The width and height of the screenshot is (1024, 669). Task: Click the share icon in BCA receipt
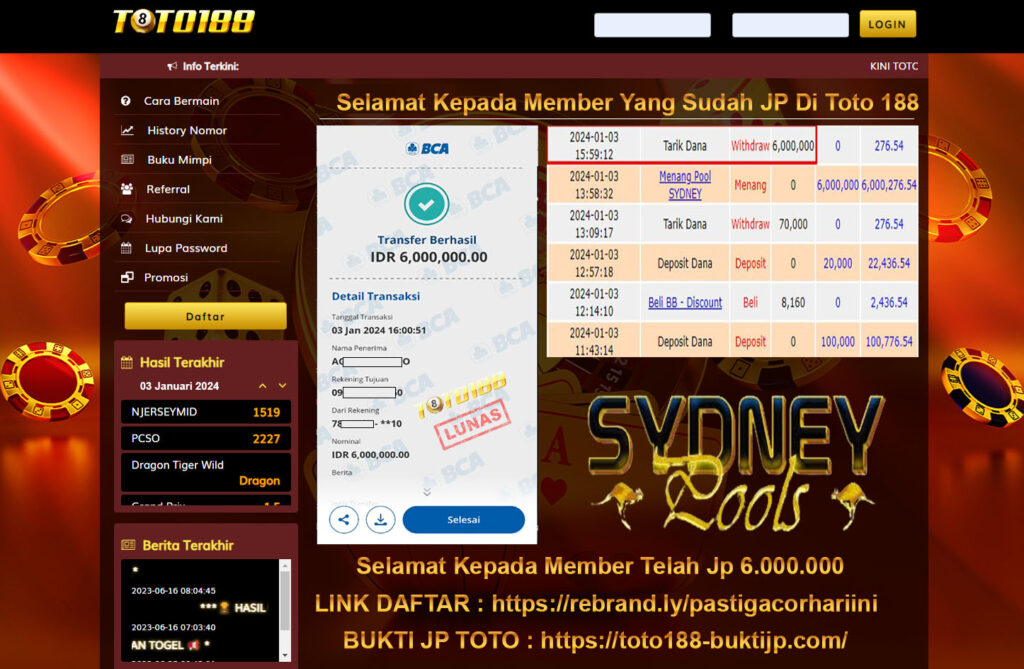click(344, 519)
